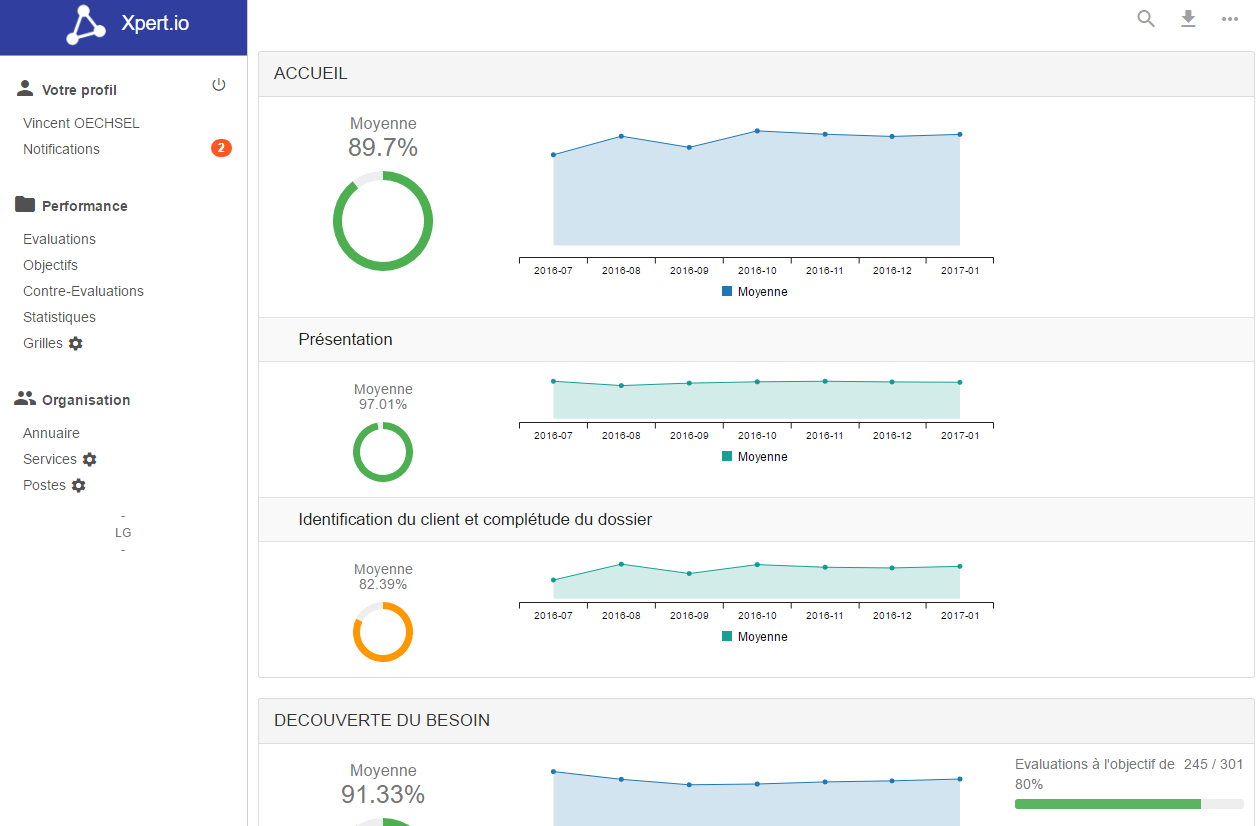
Task: Click the Xpert.io logo icon
Action: [x=86, y=25]
